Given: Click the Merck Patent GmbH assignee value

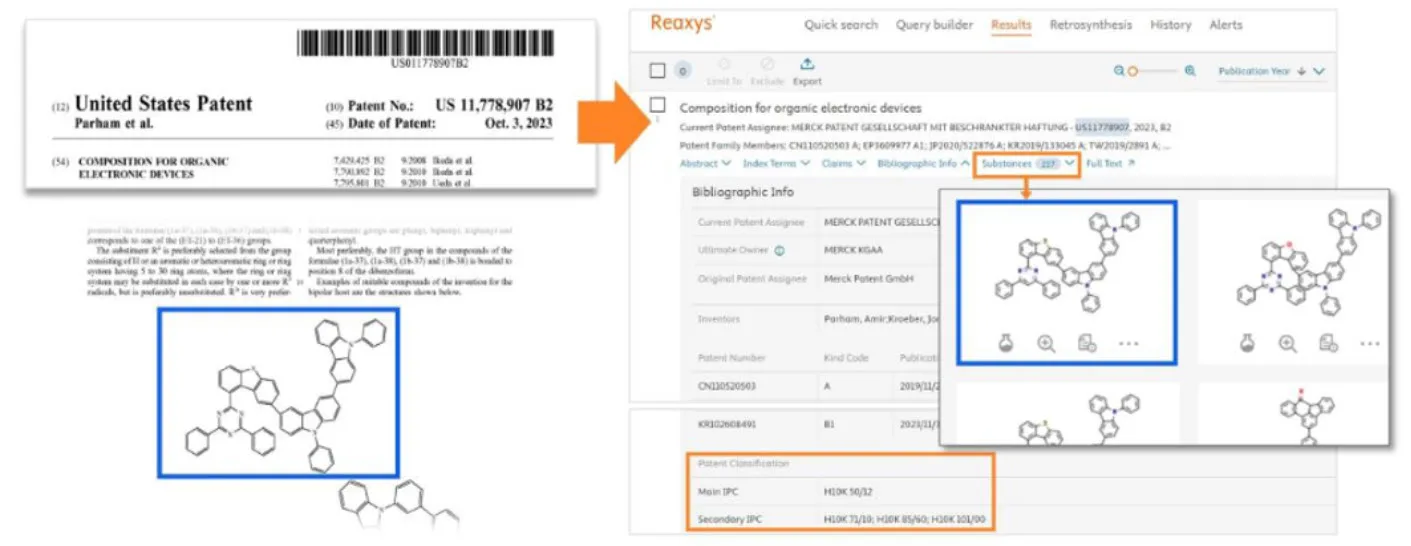Looking at the screenshot, I should [x=869, y=279].
